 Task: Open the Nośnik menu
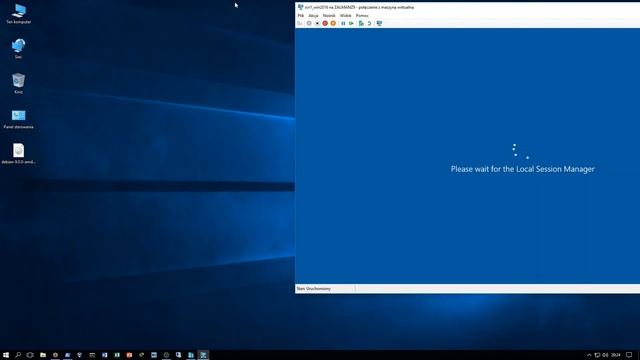coord(329,16)
